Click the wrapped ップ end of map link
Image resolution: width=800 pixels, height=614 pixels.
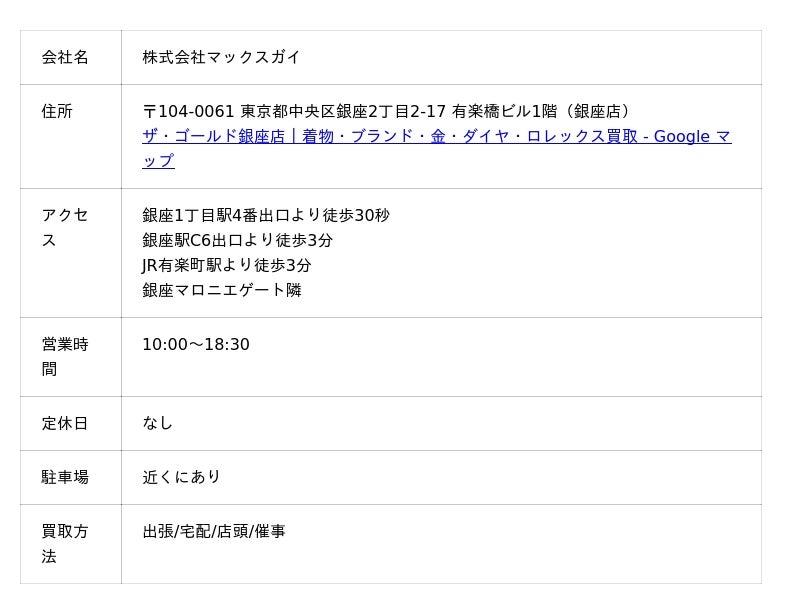click(x=159, y=161)
